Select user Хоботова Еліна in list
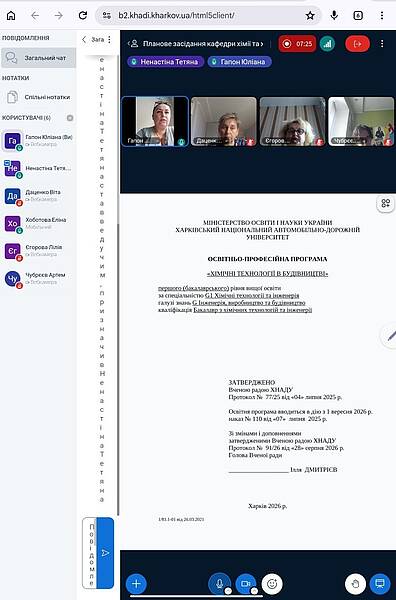This screenshot has height=600, width=396. click(x=38, y=223)
